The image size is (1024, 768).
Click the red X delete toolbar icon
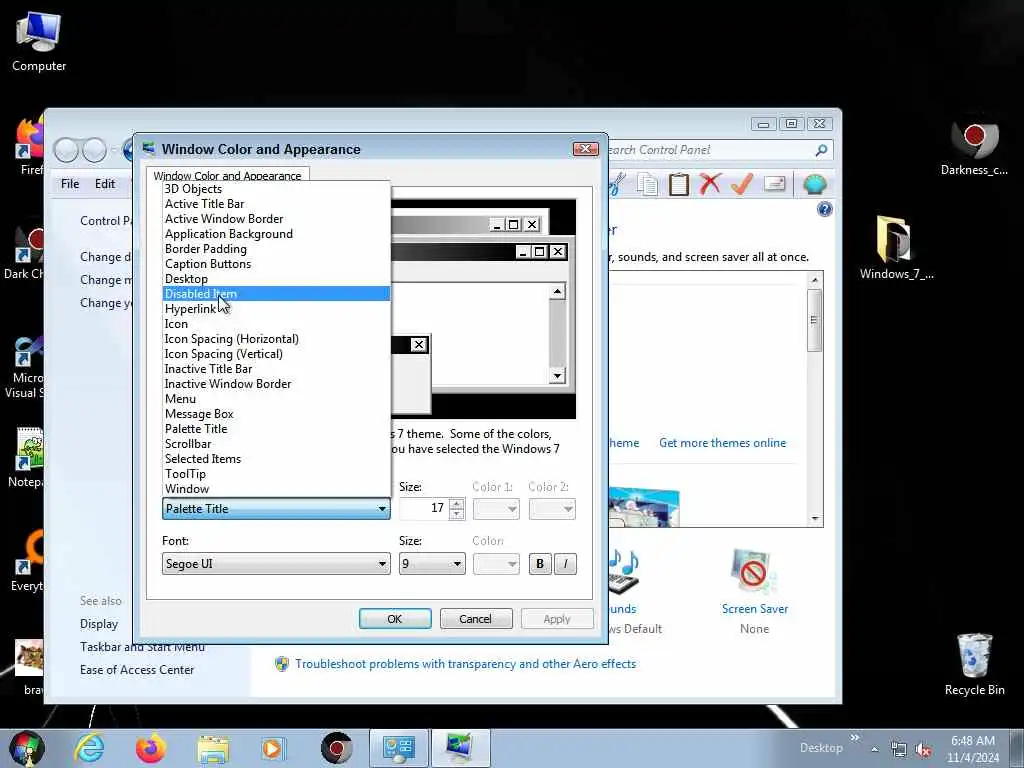point(709,184)
